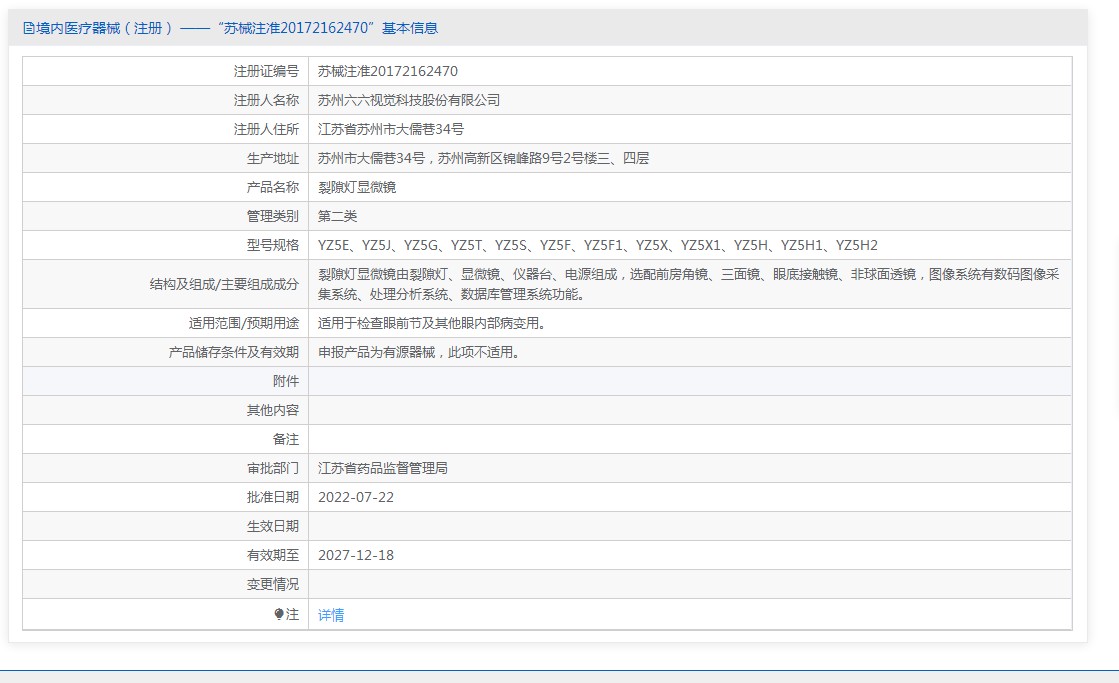This screenshot has height=683, width=1119.
Task: Click the 型号规格 label
Action: 273,245
